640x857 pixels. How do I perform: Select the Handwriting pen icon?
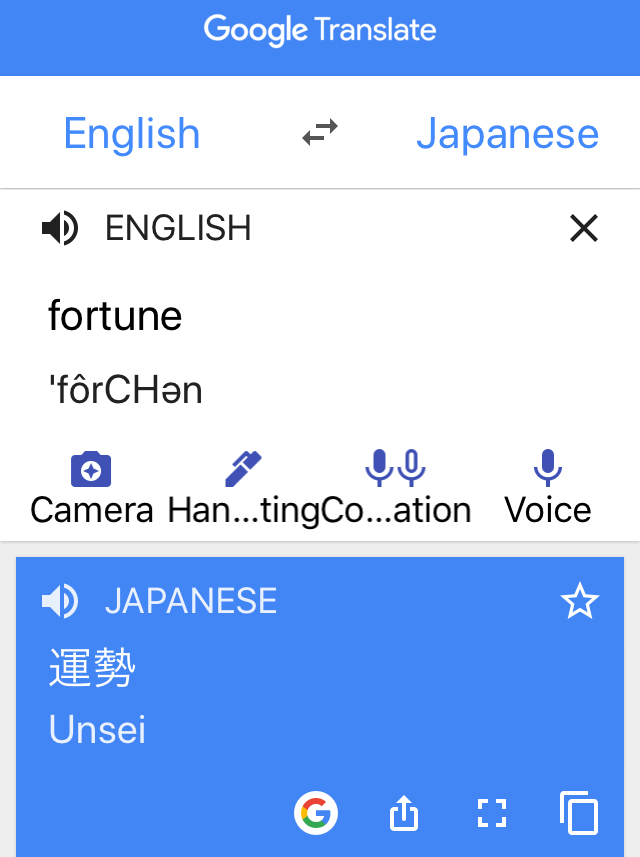pos(243,469)
